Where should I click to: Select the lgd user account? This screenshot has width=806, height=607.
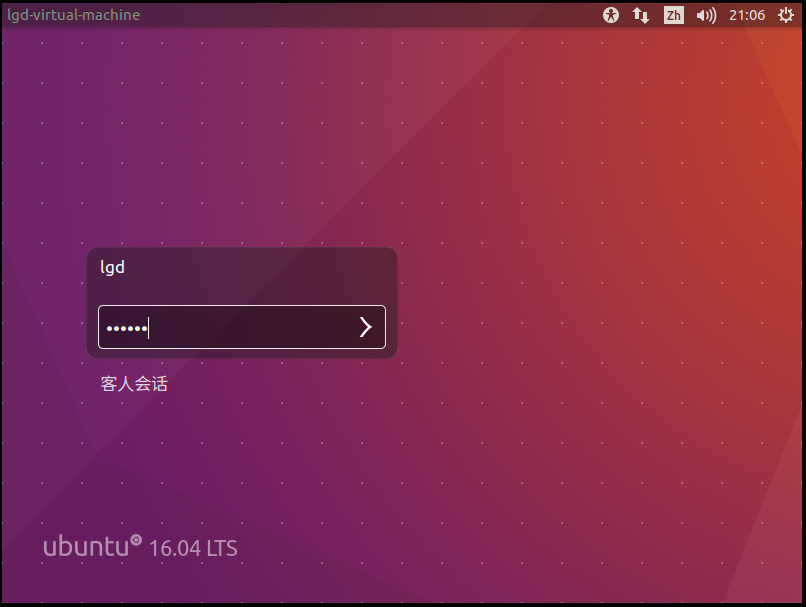coord(112,267)
